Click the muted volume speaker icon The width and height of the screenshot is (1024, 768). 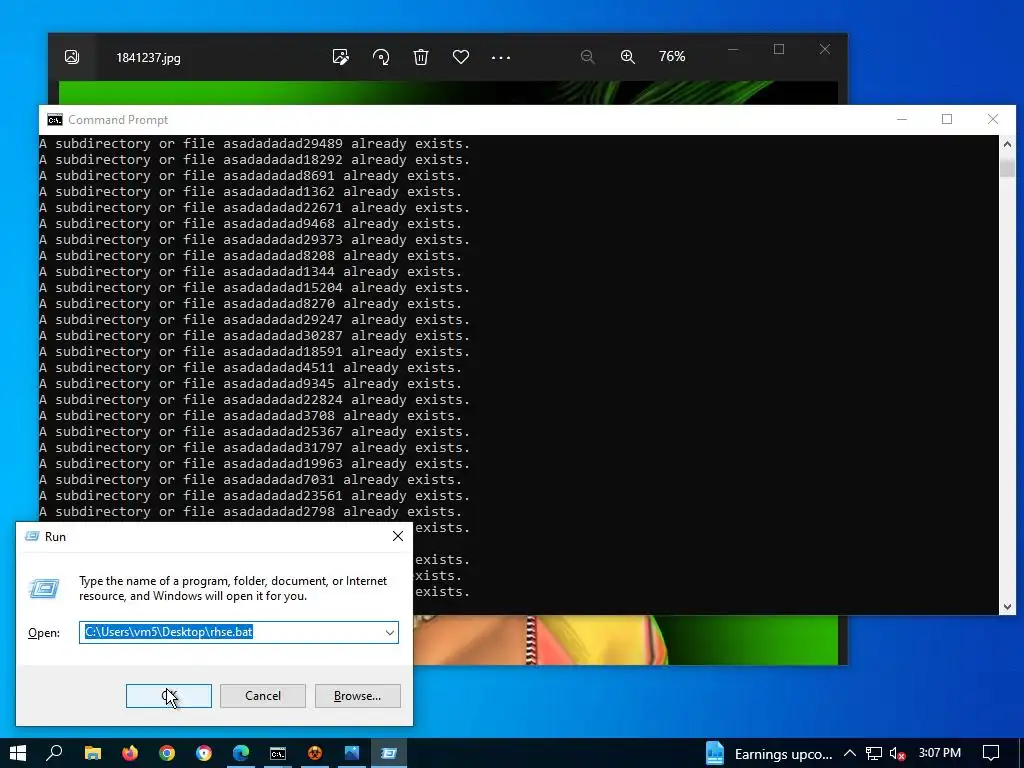898,754
